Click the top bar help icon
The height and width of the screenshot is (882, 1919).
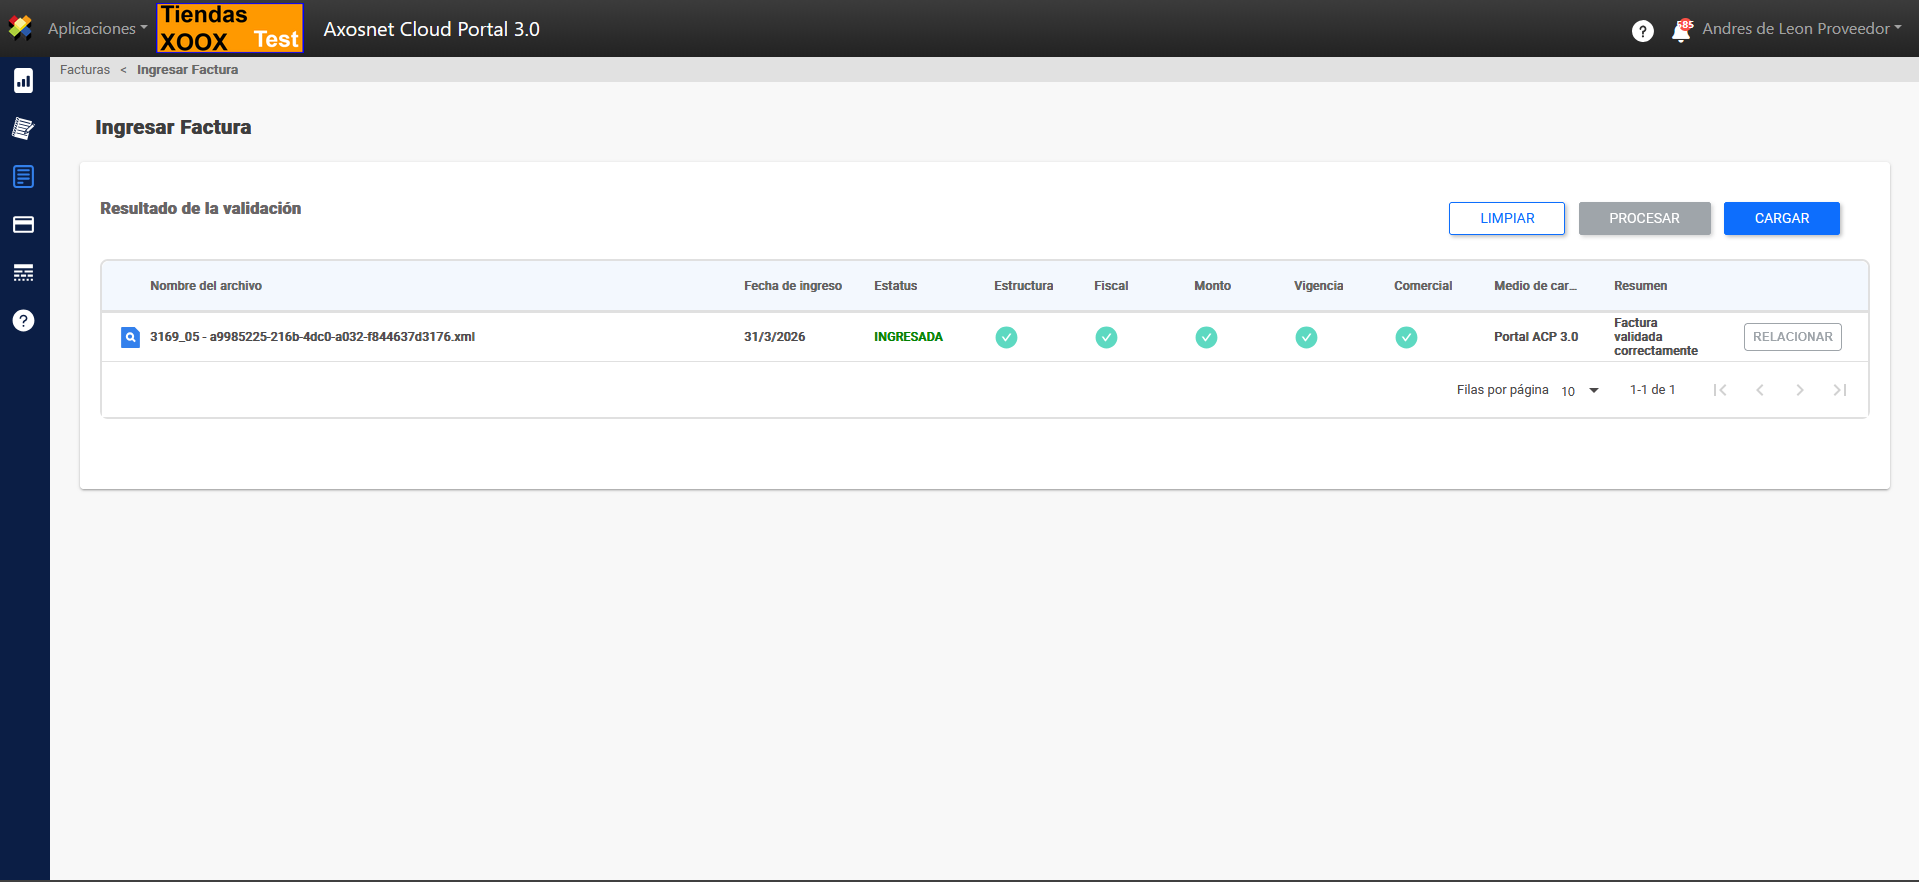point(1642,31)
